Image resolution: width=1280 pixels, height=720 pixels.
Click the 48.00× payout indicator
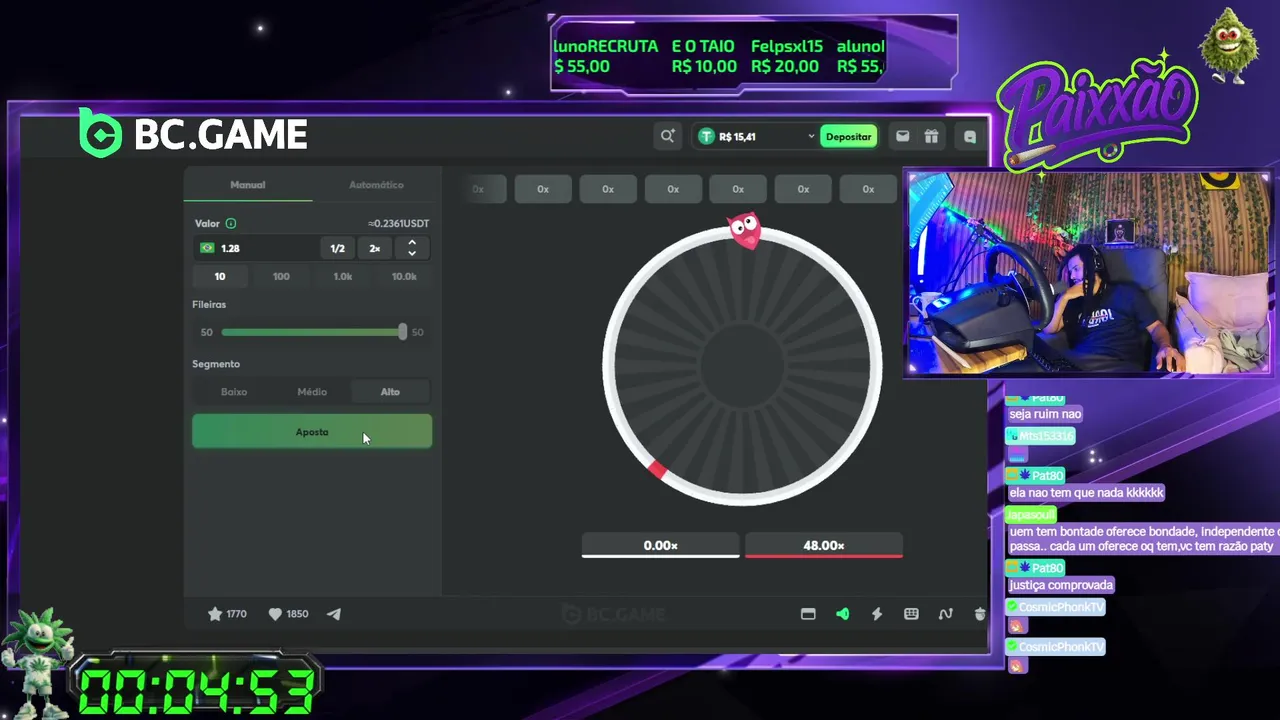824,546
